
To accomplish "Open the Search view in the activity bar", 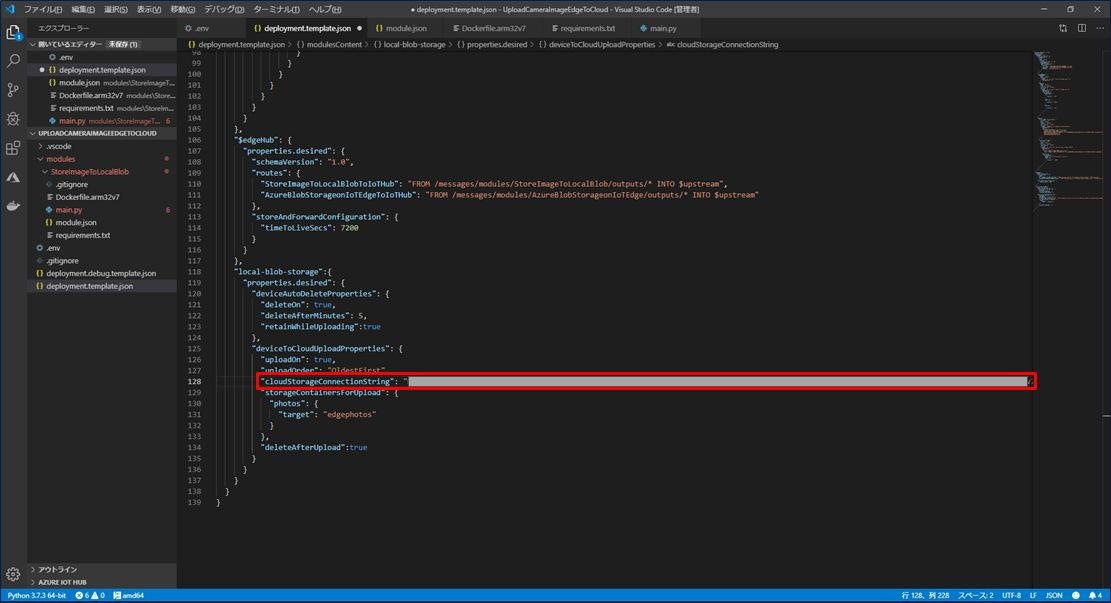I will (13, 60).
